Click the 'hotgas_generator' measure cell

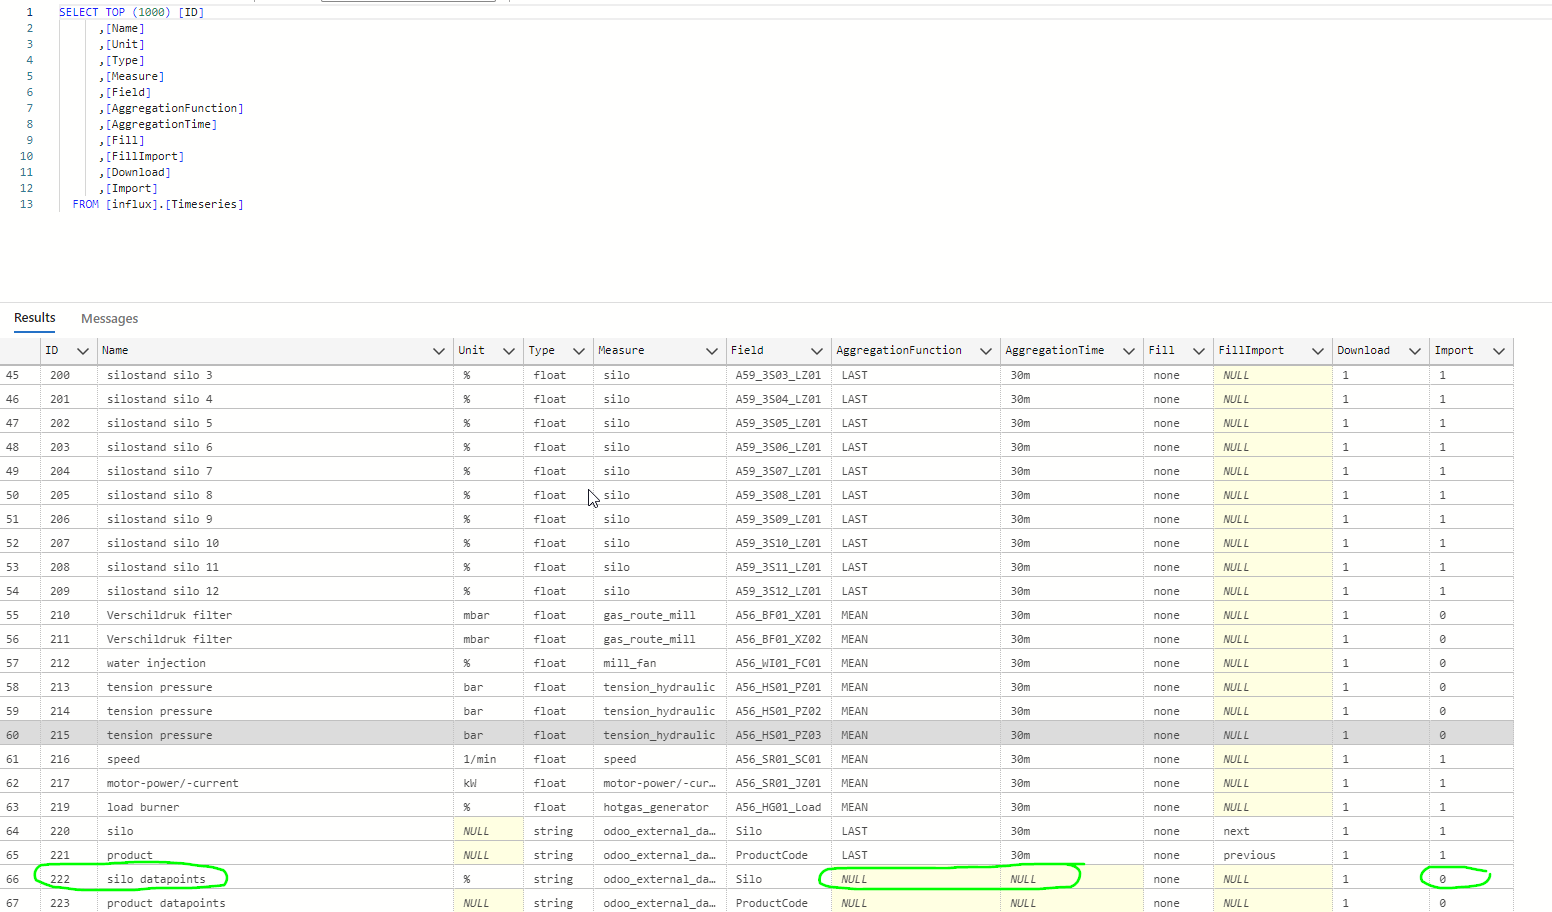pyautogui.click(x=660, y=807)
